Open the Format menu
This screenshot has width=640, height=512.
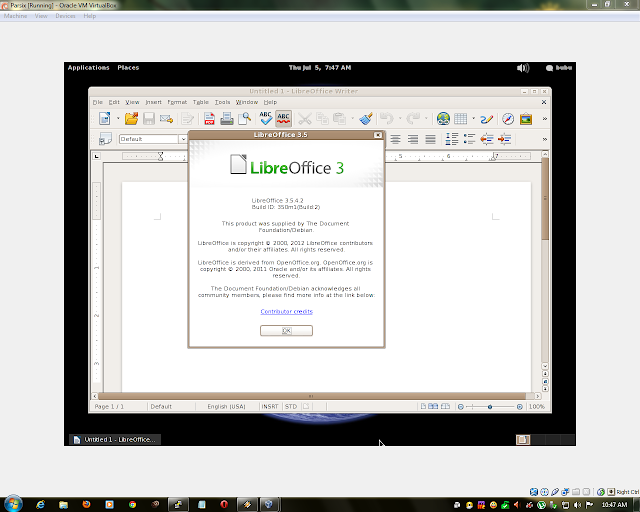tap(177, 102)
